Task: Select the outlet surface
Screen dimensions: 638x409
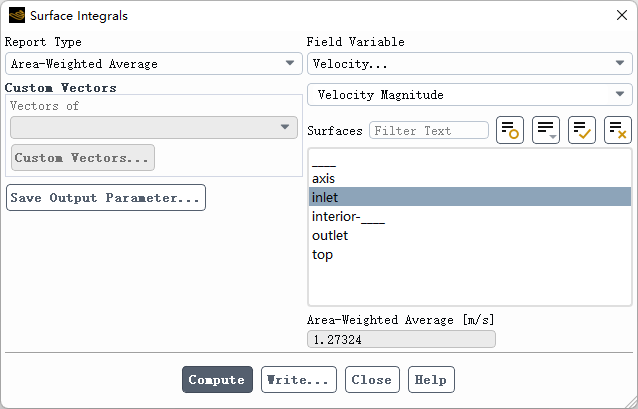Action: (470, 235)
